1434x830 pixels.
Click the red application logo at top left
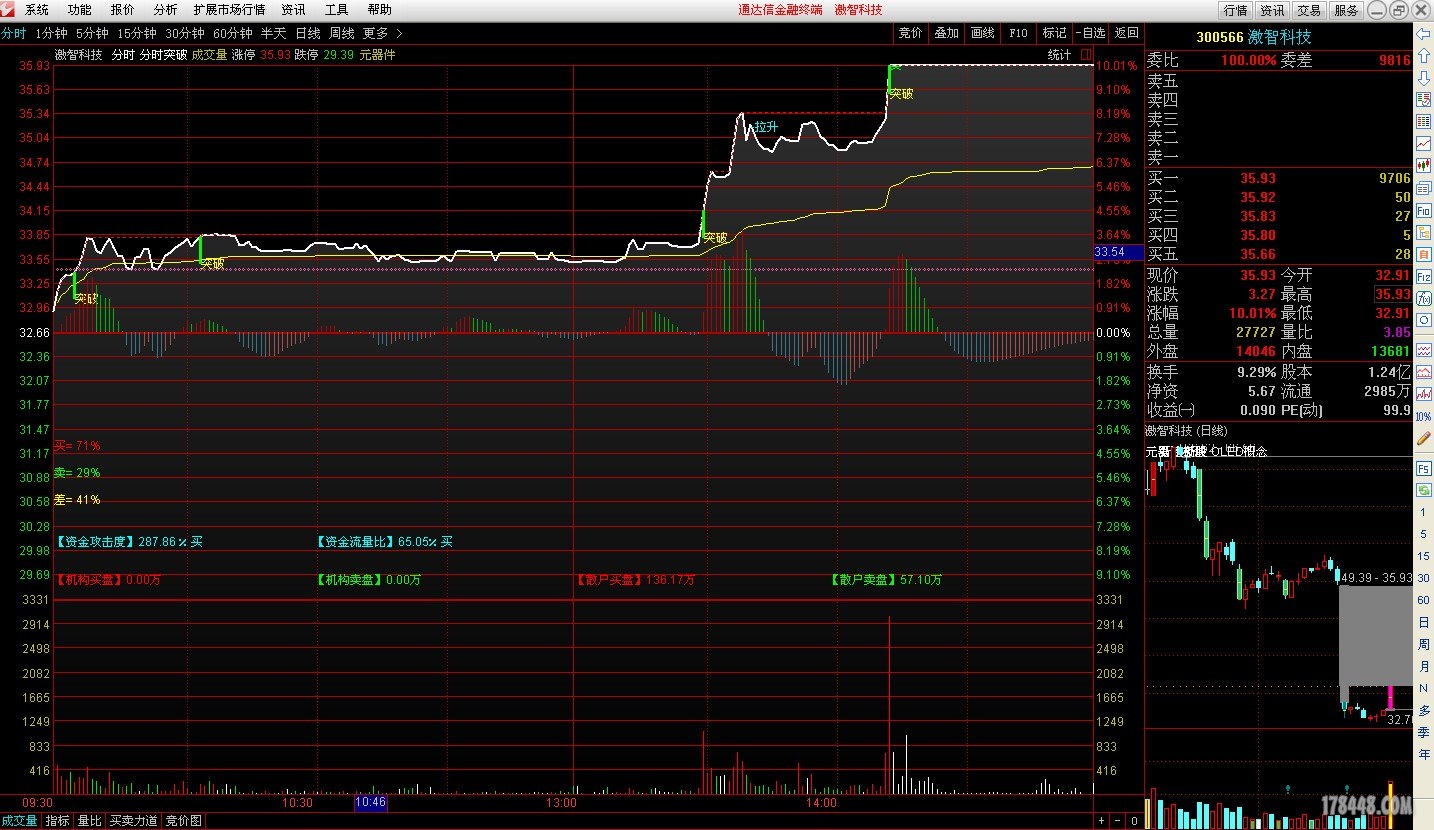pos(8,9)
